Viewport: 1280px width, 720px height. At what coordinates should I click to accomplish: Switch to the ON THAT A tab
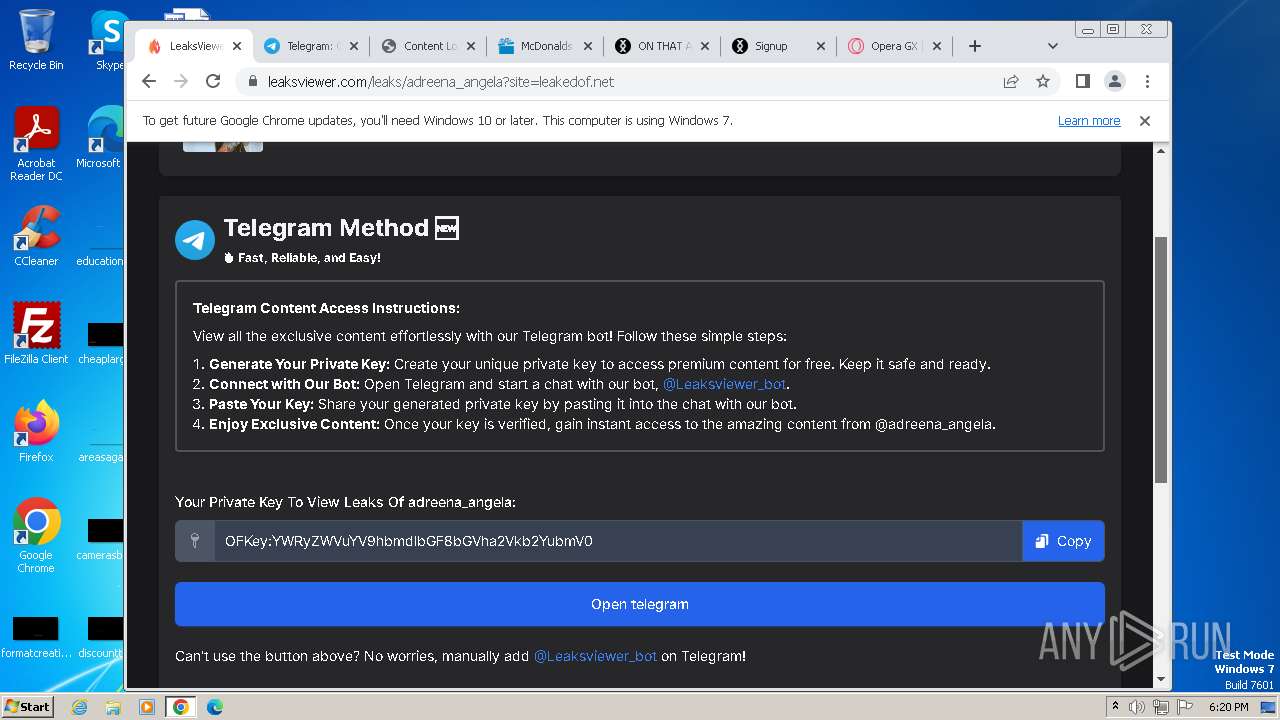(662, 46)
